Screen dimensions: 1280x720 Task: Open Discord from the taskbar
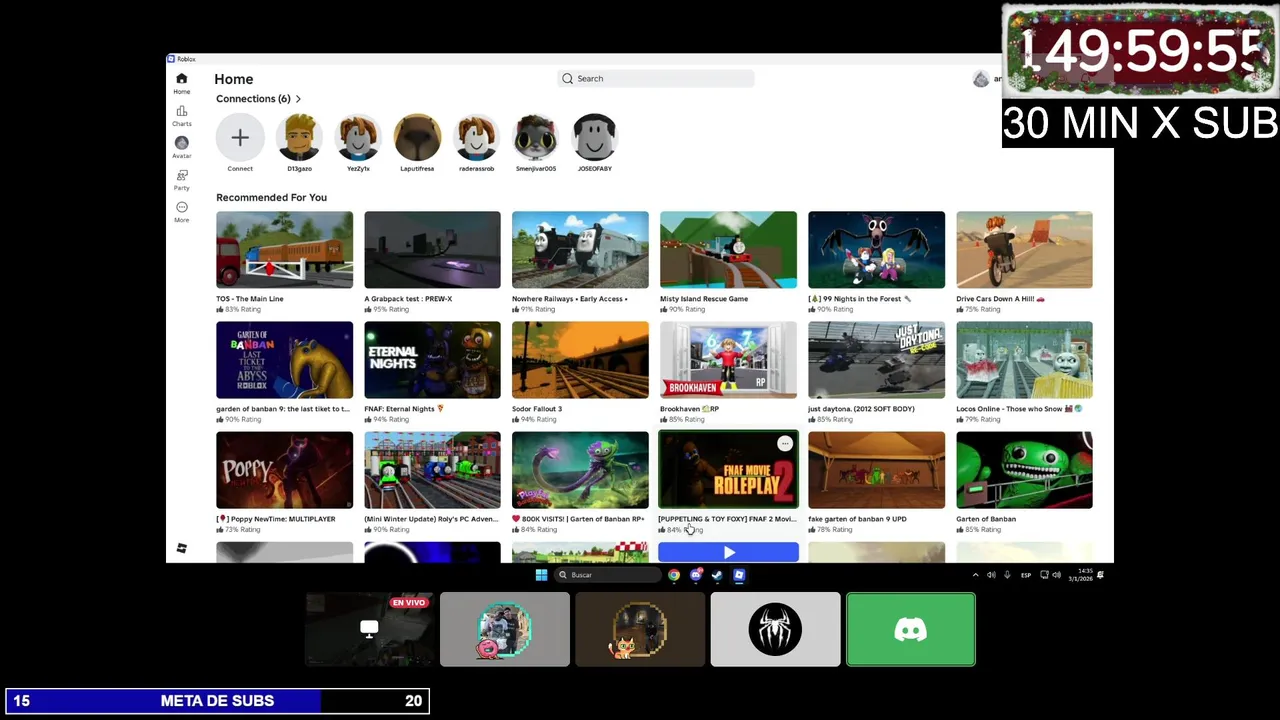[696, 575]
